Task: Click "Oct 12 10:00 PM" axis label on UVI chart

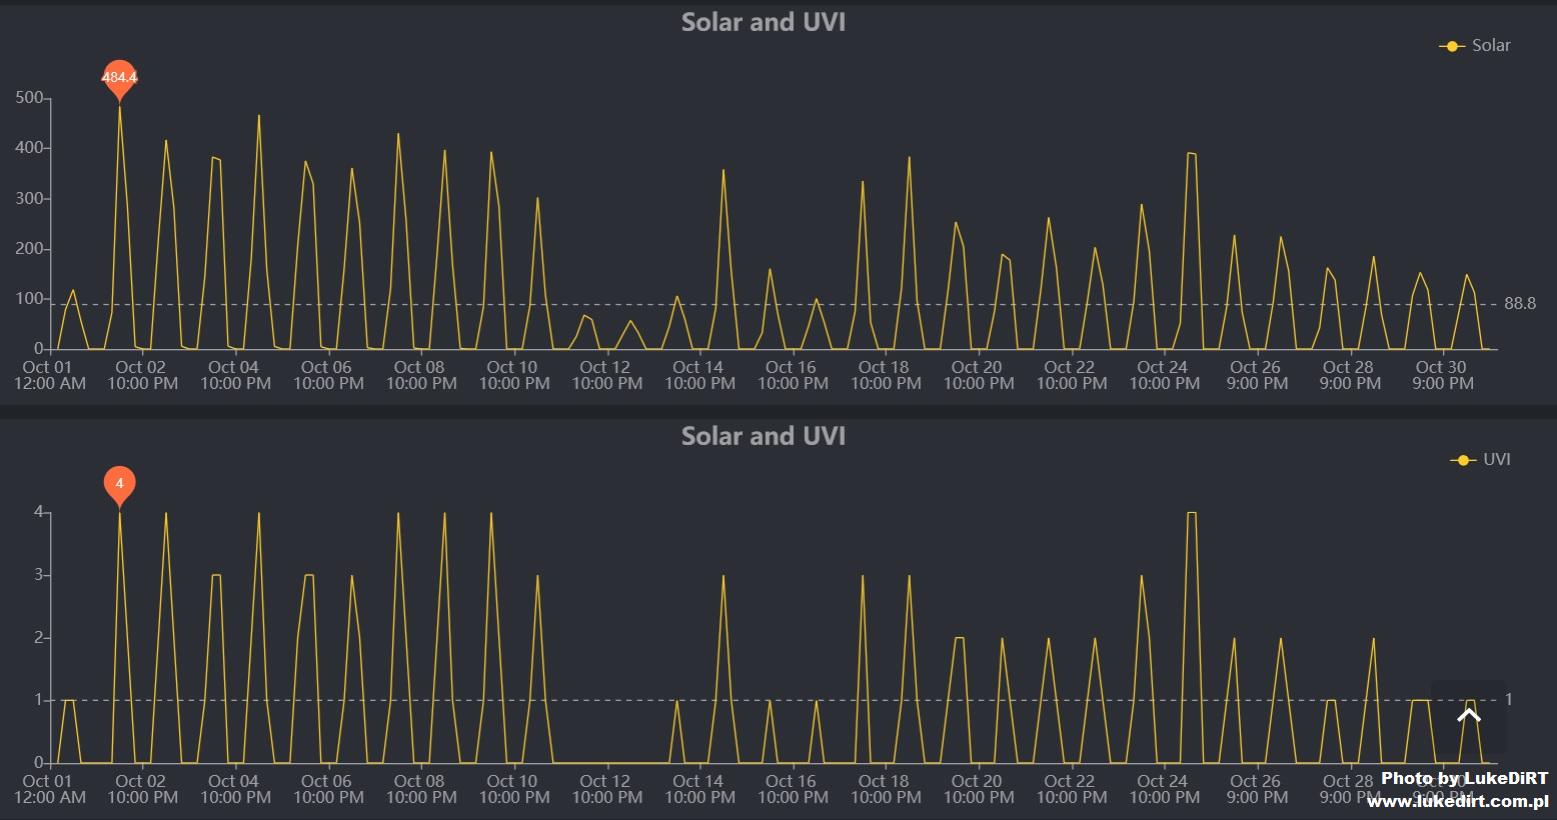Action: coord(606,789)
